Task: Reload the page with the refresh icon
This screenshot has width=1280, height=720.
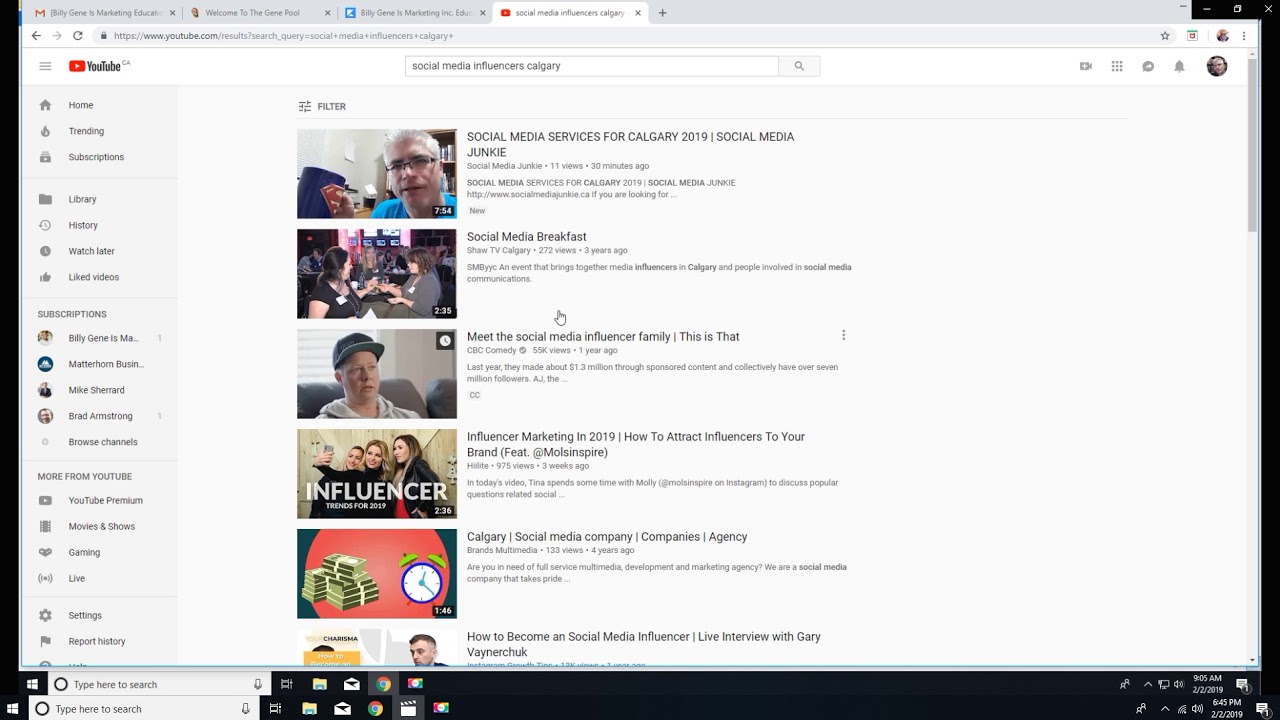Action: click(78, 36)
